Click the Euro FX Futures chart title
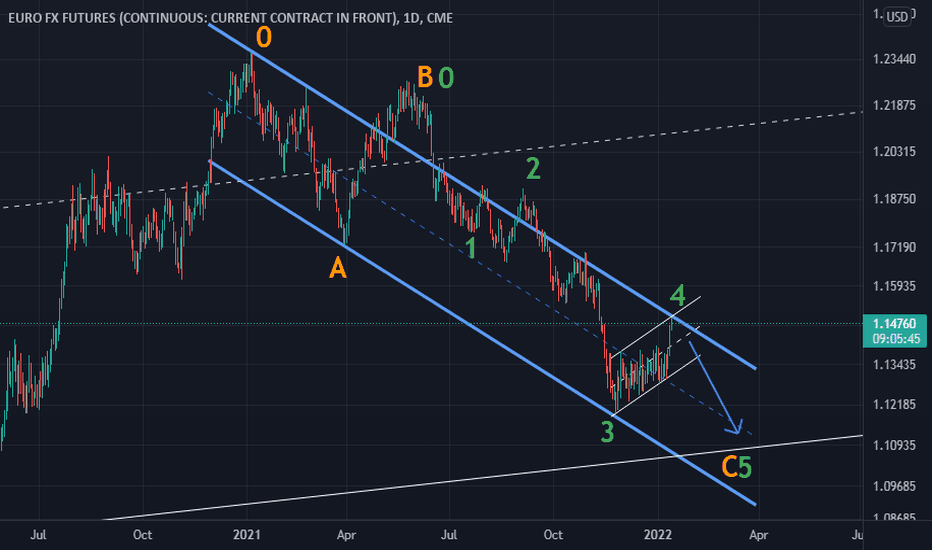 pyautogui.click(x=230, y=18)
